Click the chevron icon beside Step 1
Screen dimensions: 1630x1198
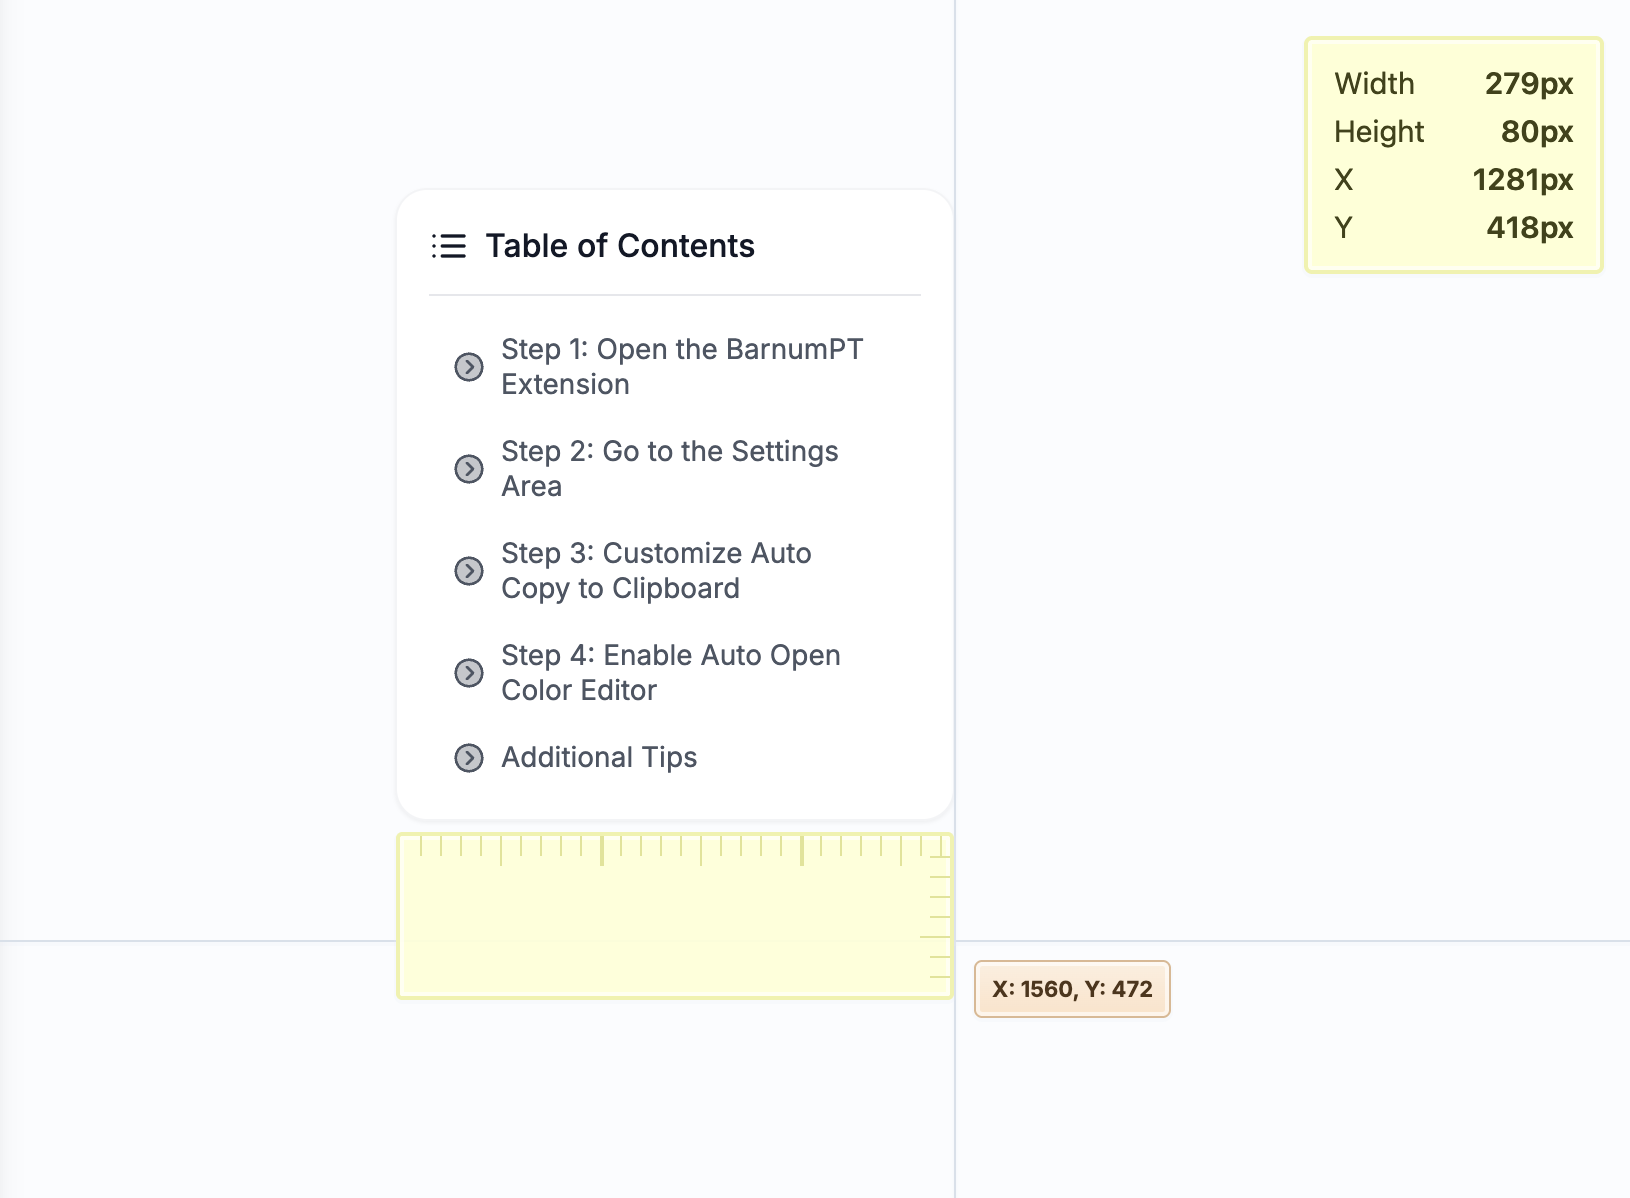coord(468,367)
